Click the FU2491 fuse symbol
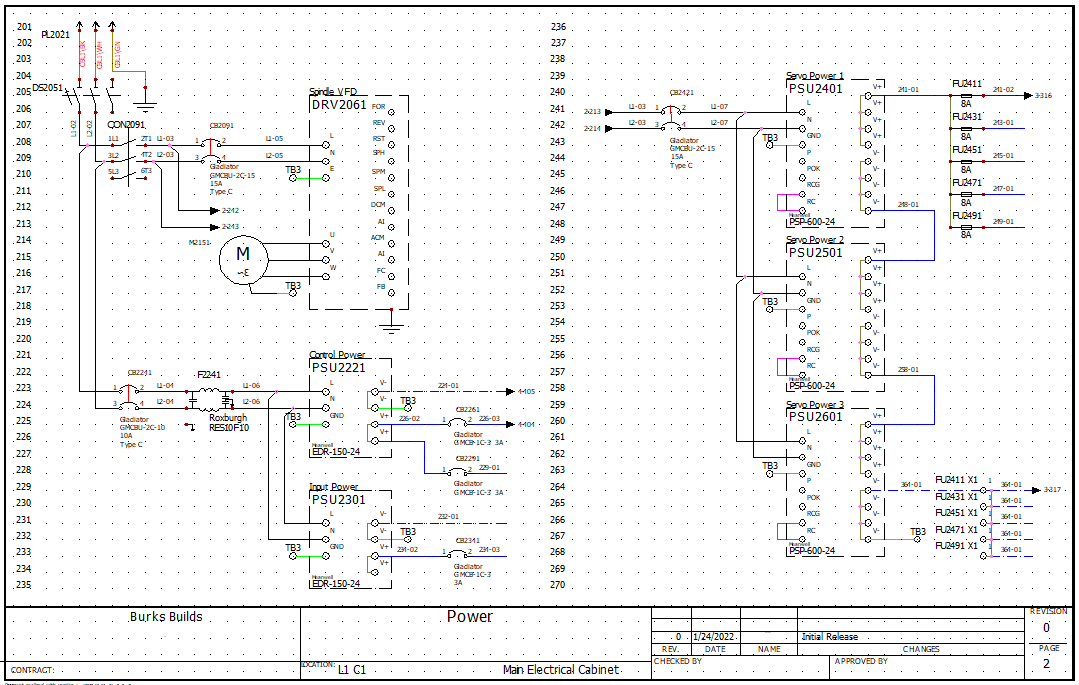1079x685 pixels. (x=966, y=226)
